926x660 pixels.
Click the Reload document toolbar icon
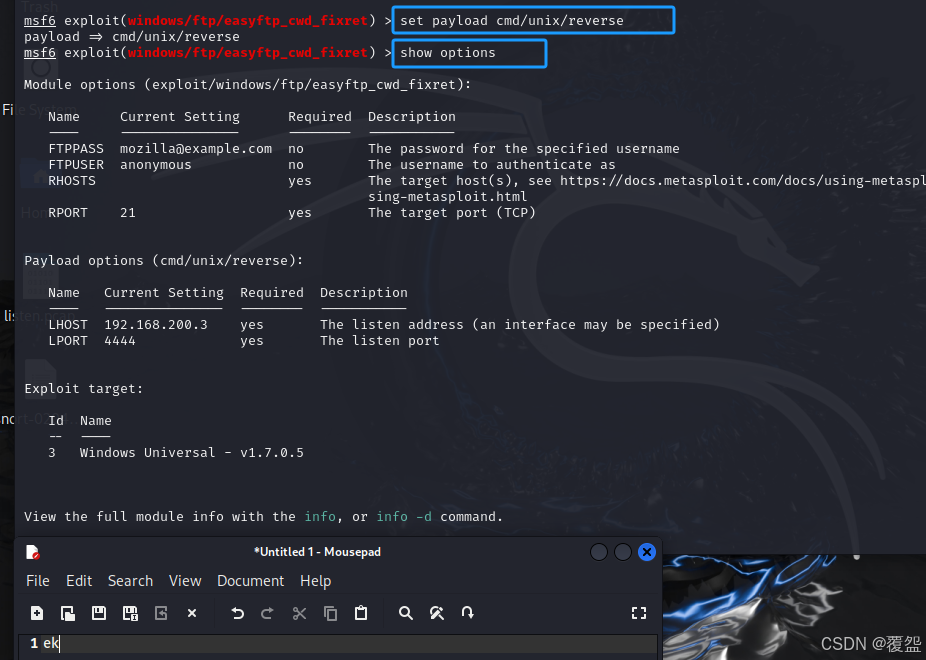tap(161, 613)
